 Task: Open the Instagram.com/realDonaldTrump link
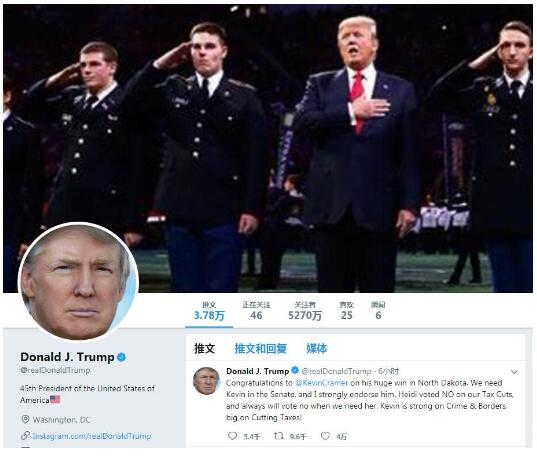tap(92, 436)
